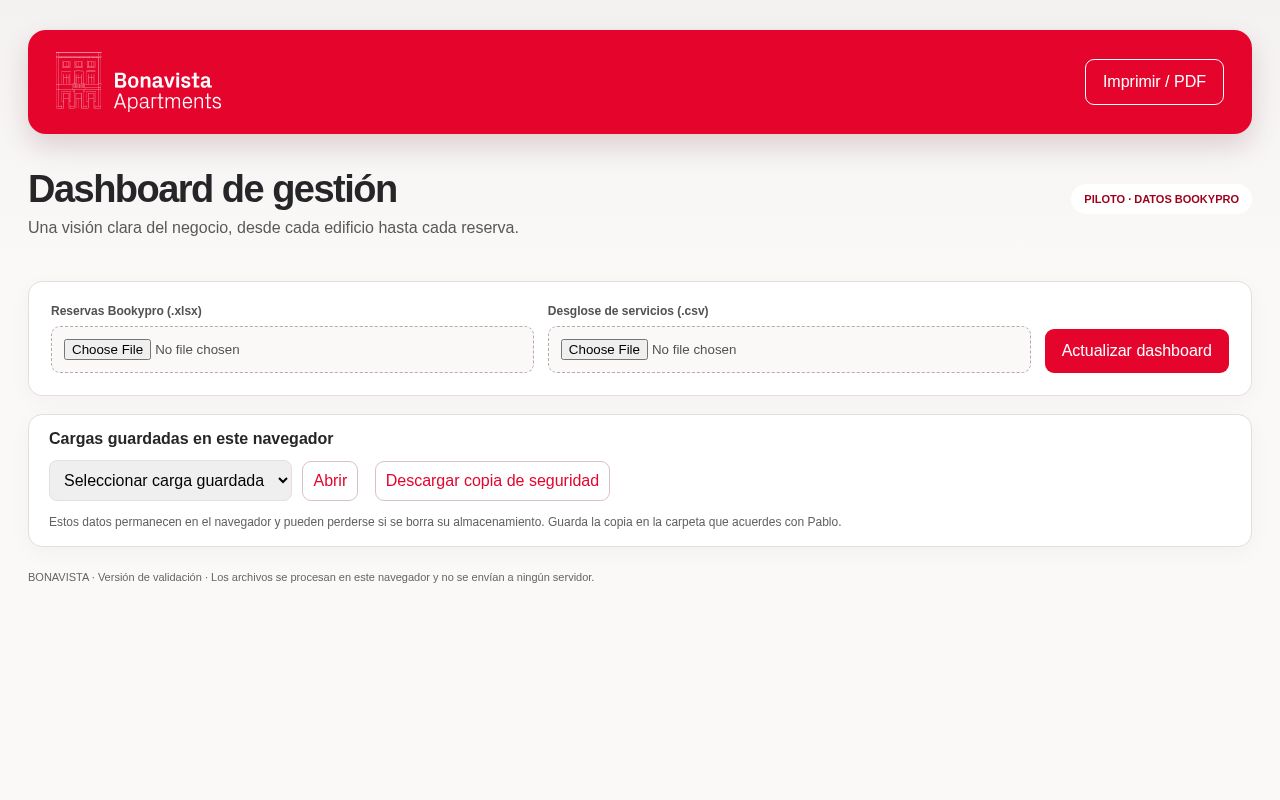Click the Imprimir / PDF button
The height and width of the screenshot is (800, 1280).
1154,82
